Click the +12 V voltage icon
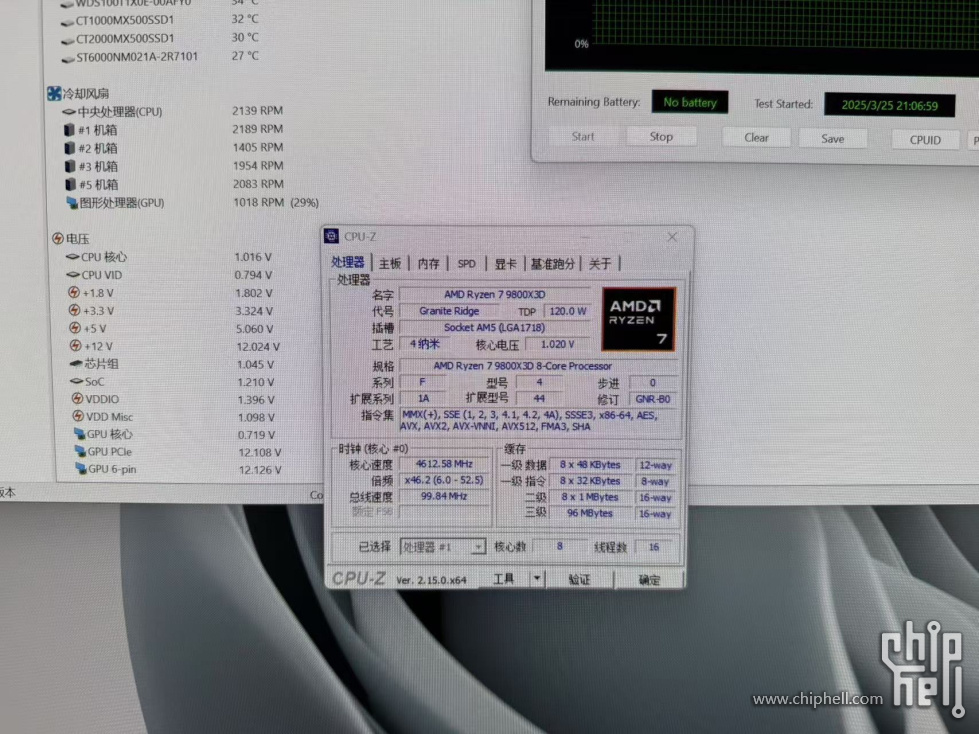 coord(76,345)
